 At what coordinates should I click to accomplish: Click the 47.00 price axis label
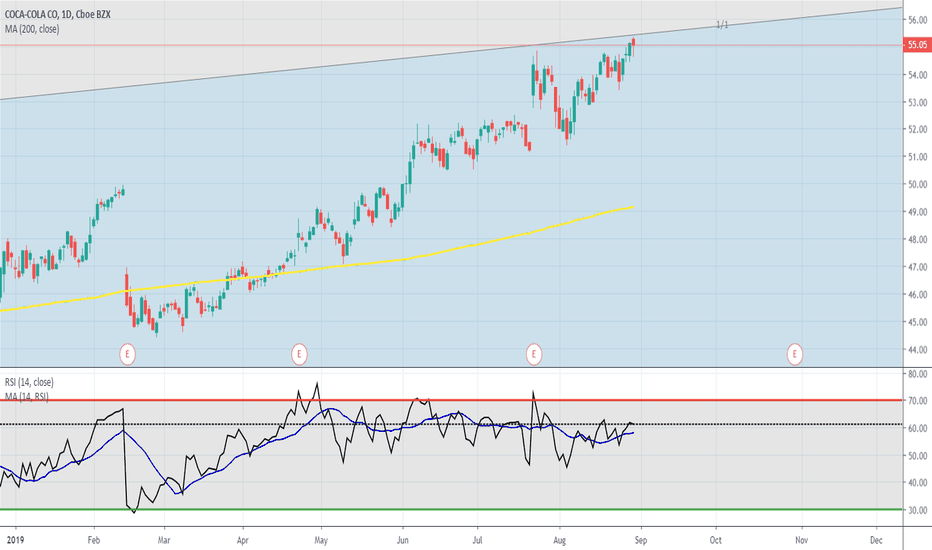[918, 268]
